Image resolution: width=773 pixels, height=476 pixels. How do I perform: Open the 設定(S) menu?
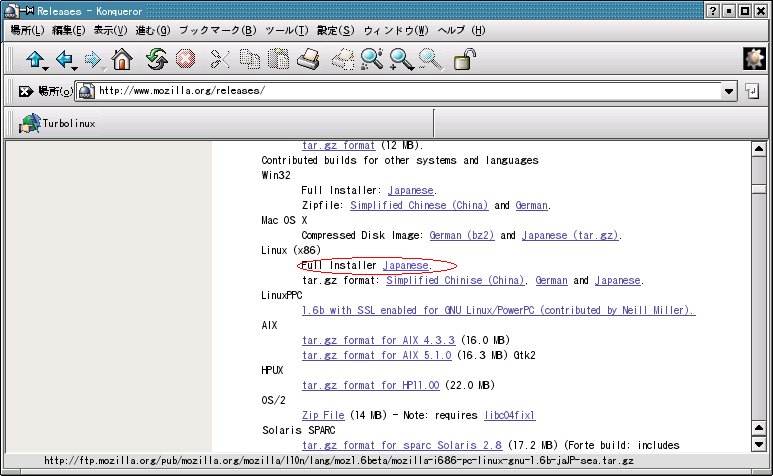click(x=335, y=31)
